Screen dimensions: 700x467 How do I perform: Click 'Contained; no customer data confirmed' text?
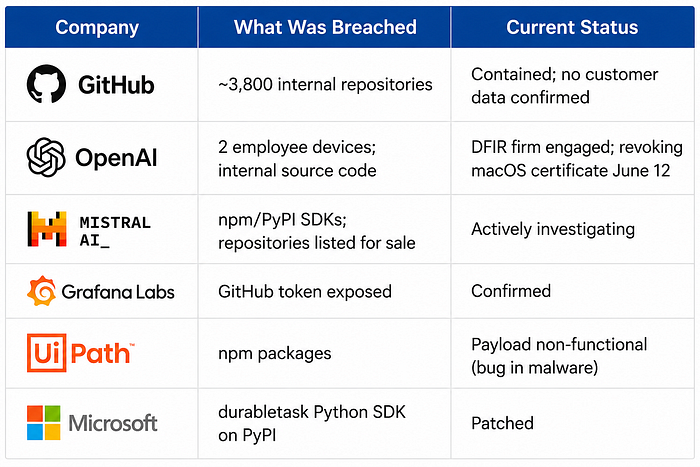click(x=564, y=86)
